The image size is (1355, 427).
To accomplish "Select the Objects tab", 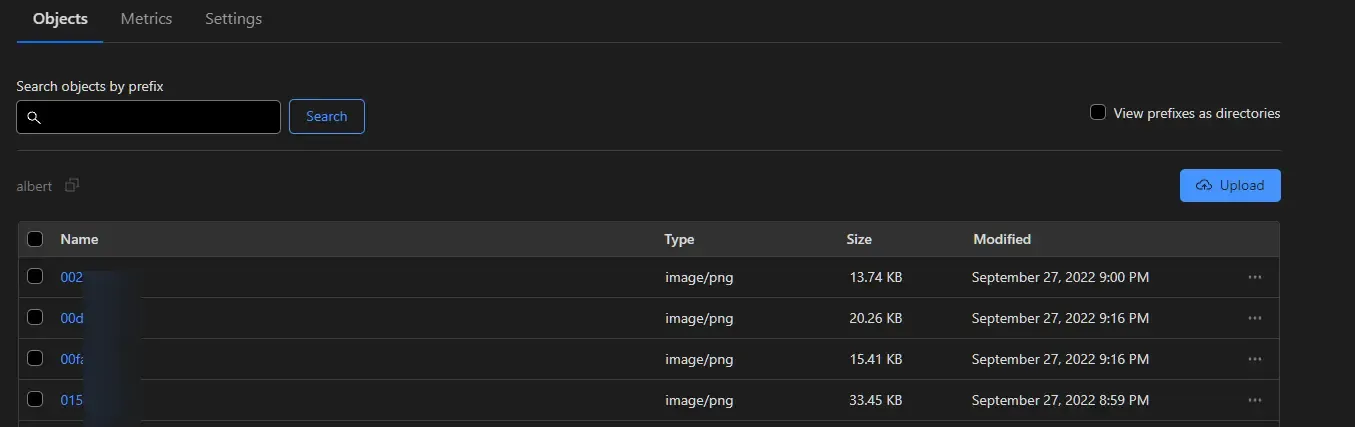I will [x=60, y=19].
